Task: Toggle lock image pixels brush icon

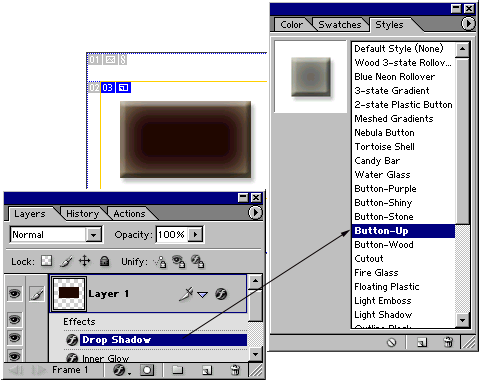Action: click(66, 261)
